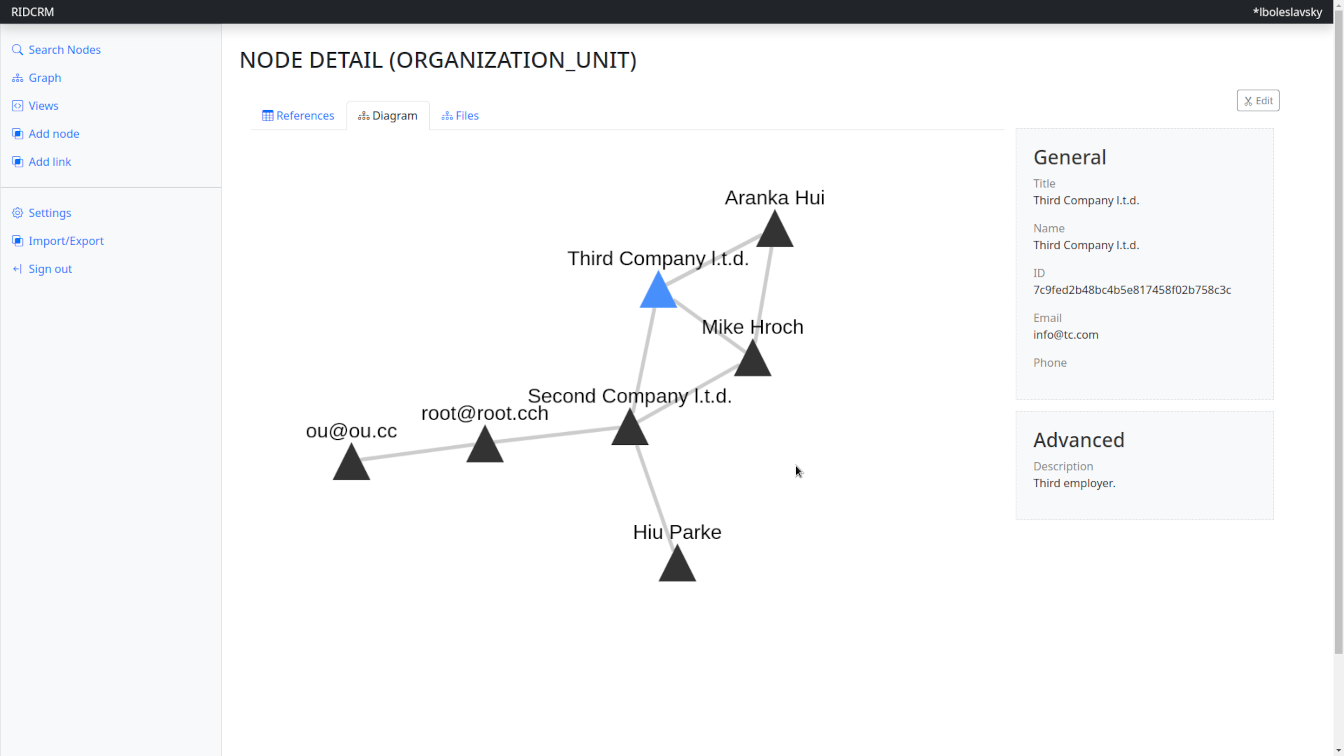Open the Sign out link
This screenshot has height=756, width=1344.
point(48,268)
